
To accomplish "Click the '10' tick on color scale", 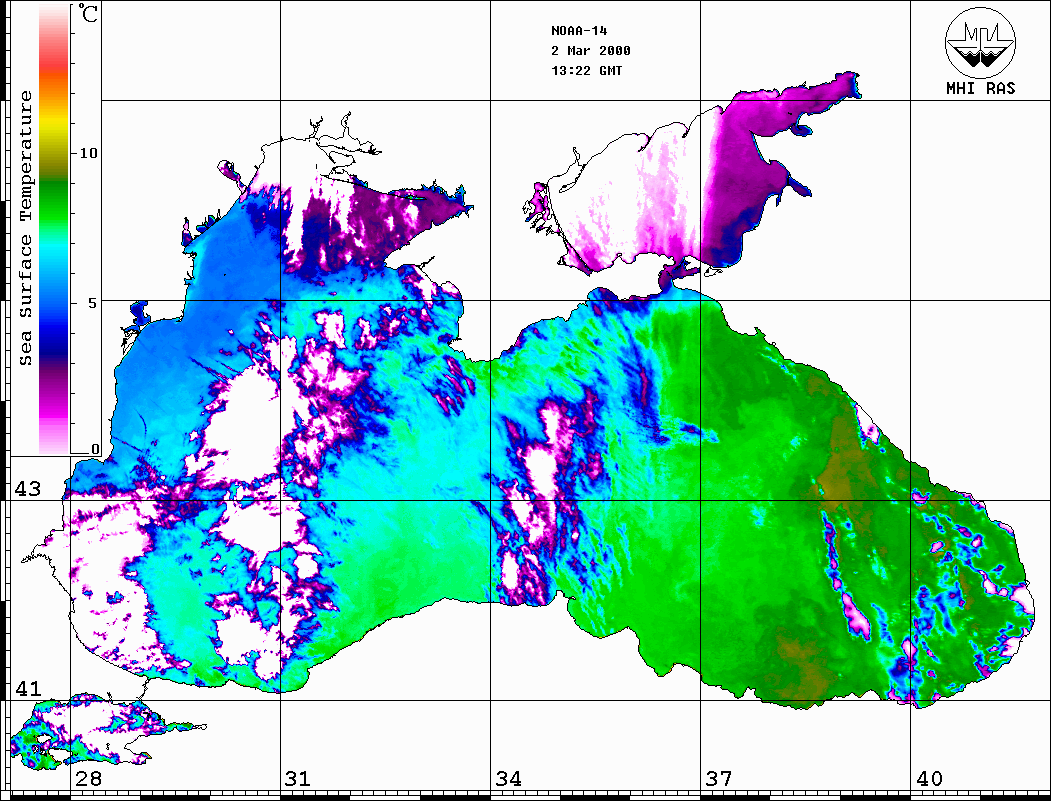I will (x=88, y=153).
